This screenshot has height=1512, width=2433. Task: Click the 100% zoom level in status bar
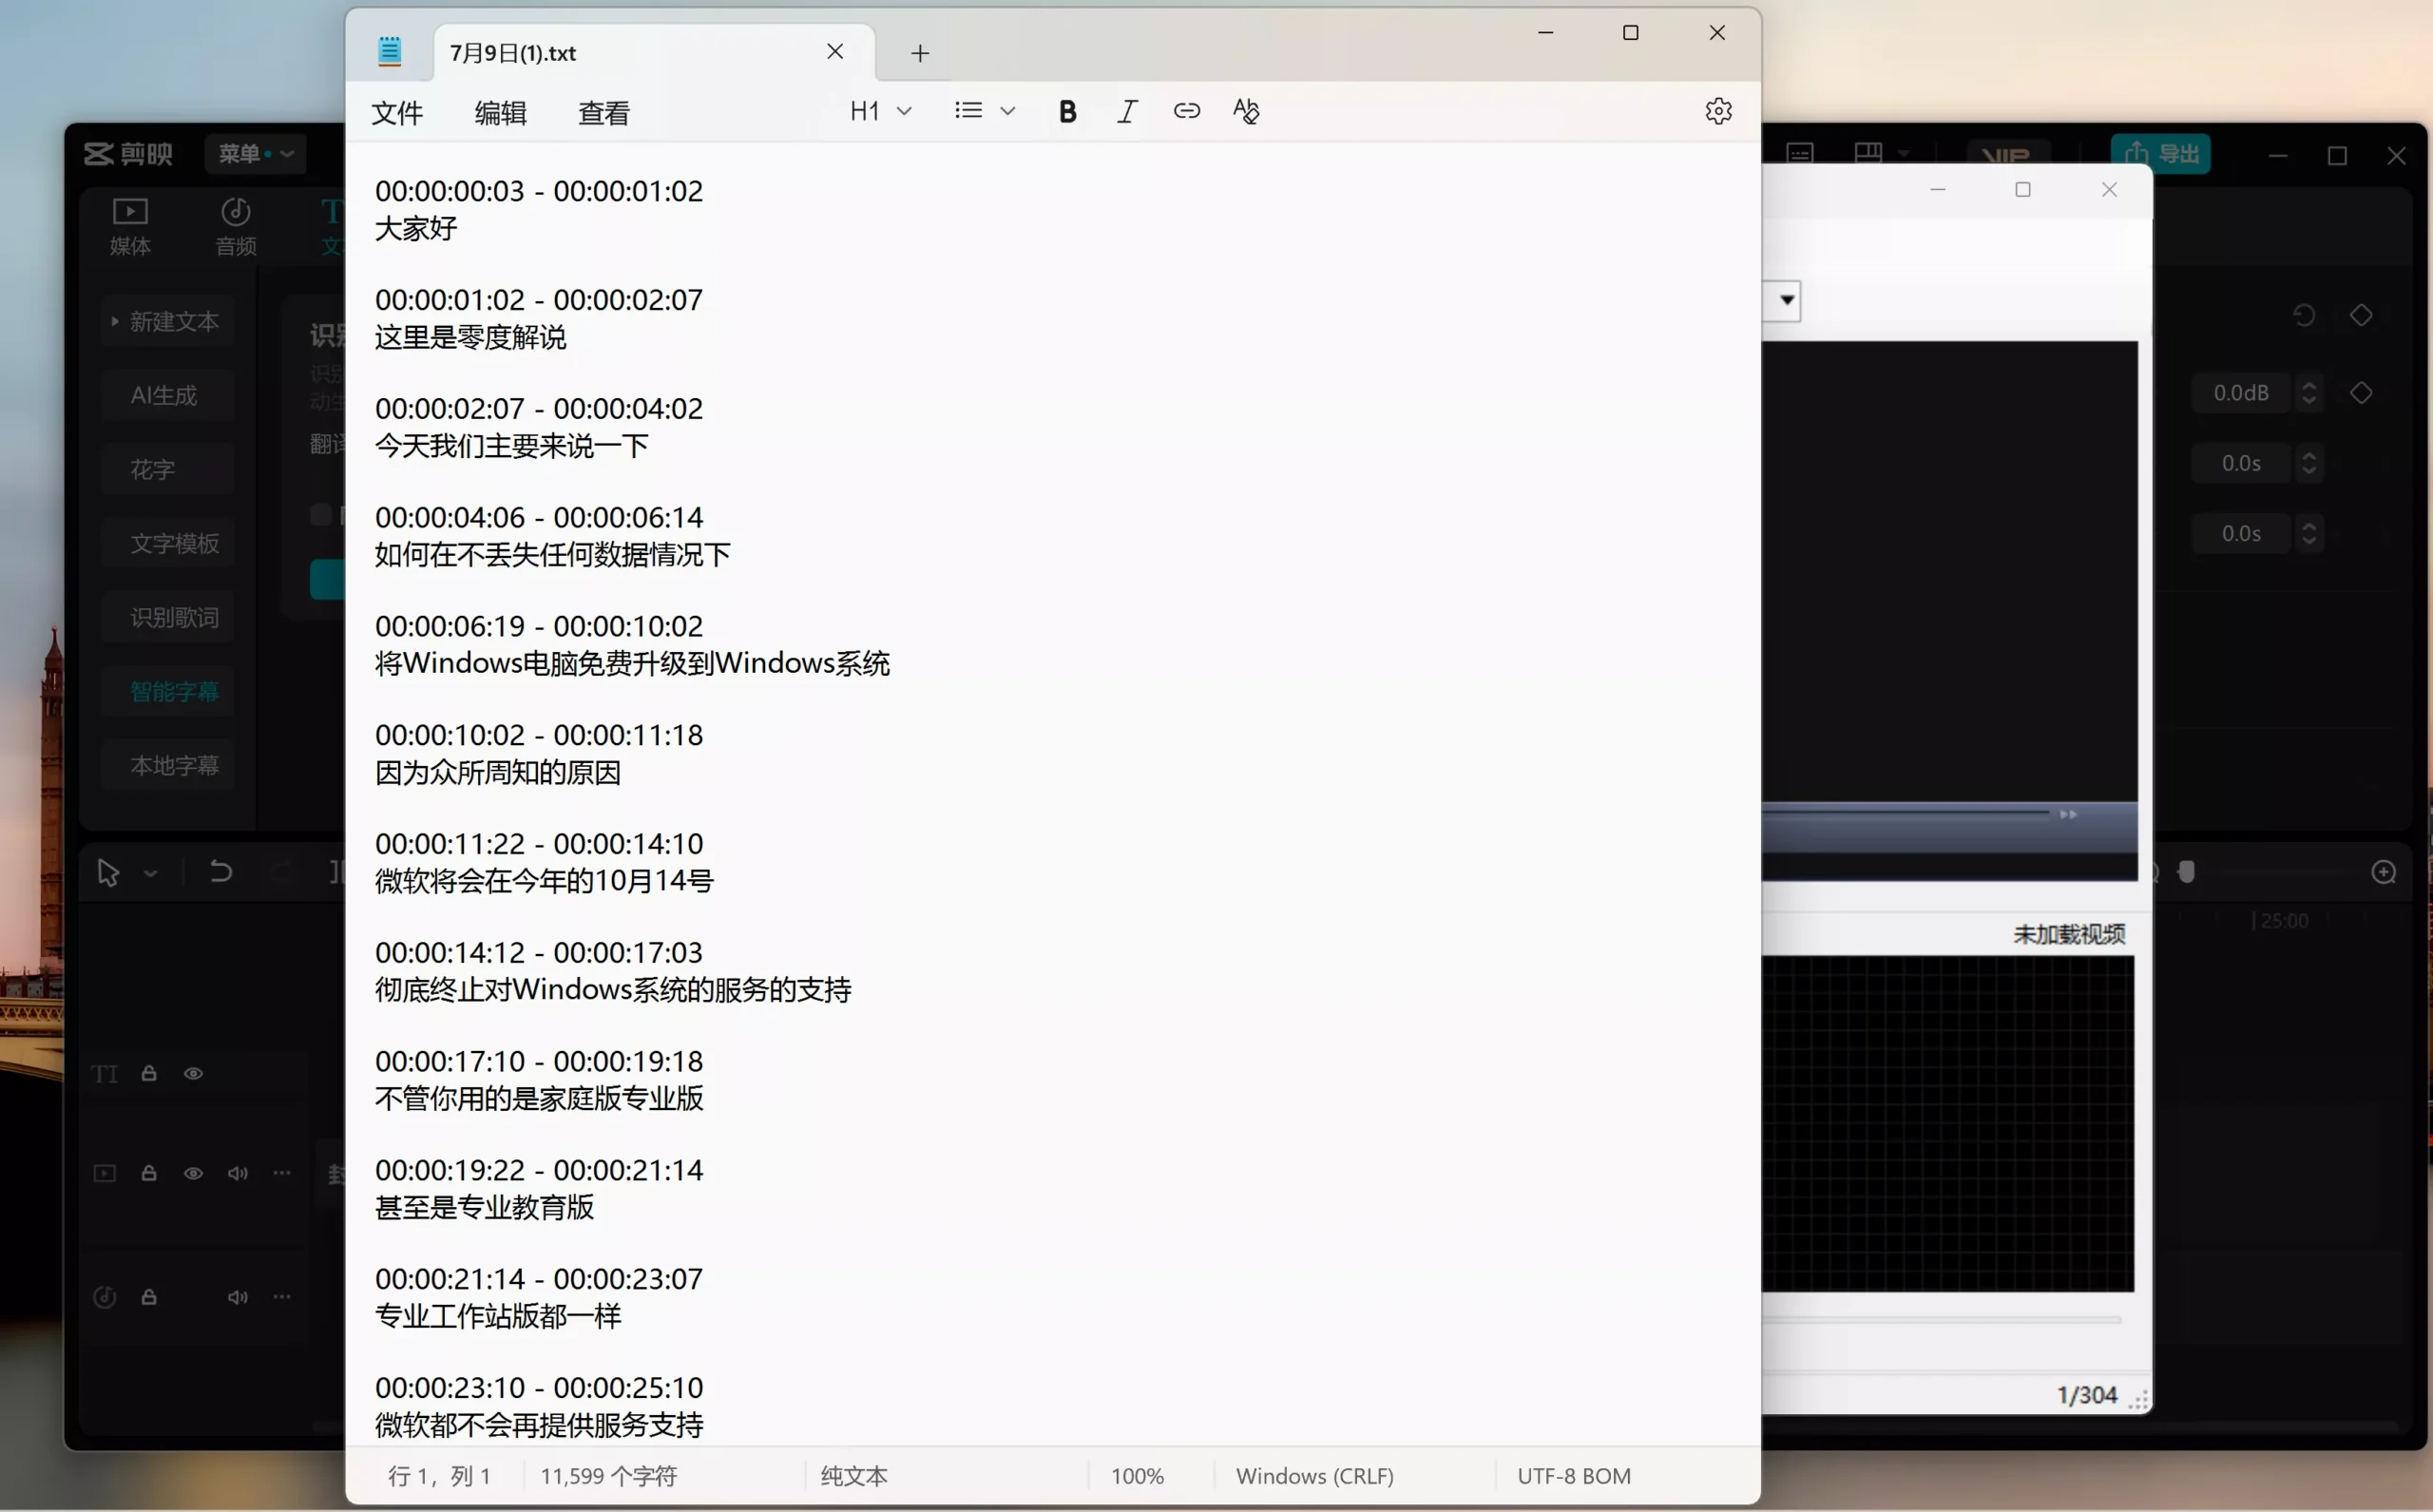pos(1137,1476)
